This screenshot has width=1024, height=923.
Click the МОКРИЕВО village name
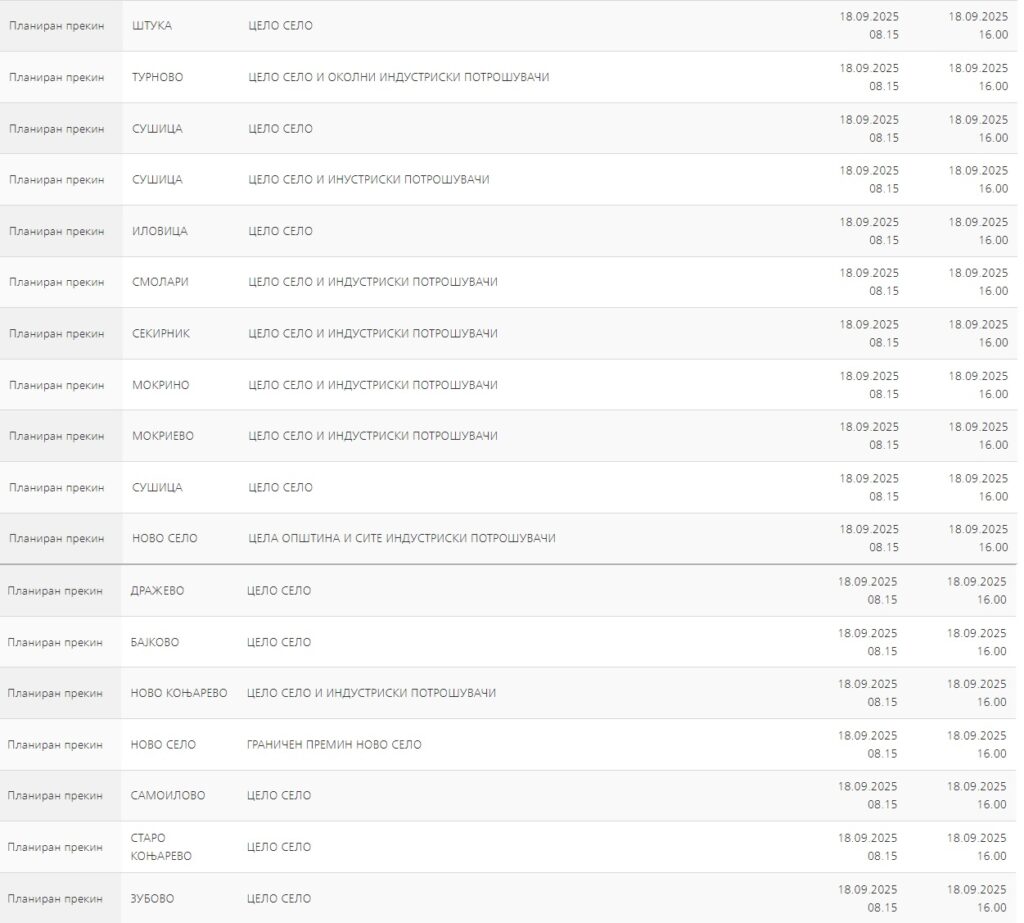[x=163, y=436]
